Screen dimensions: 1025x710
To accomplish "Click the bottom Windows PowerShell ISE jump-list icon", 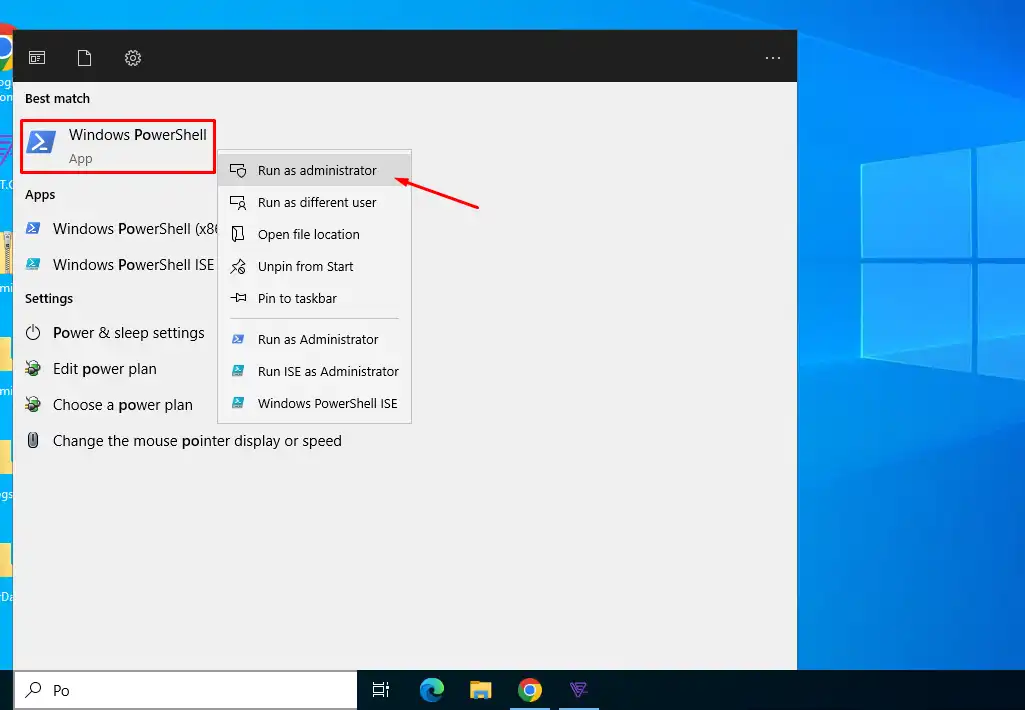I will pos(238,403).
